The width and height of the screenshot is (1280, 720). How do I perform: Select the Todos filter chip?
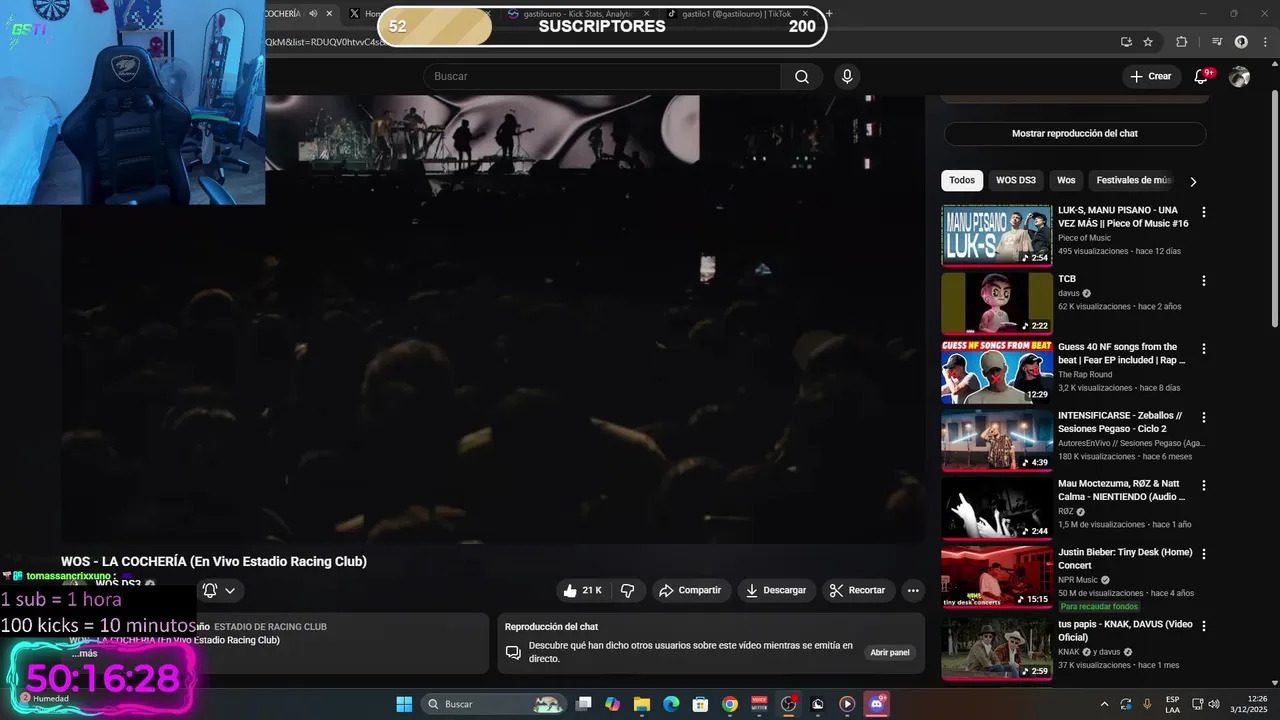(962, 181)
